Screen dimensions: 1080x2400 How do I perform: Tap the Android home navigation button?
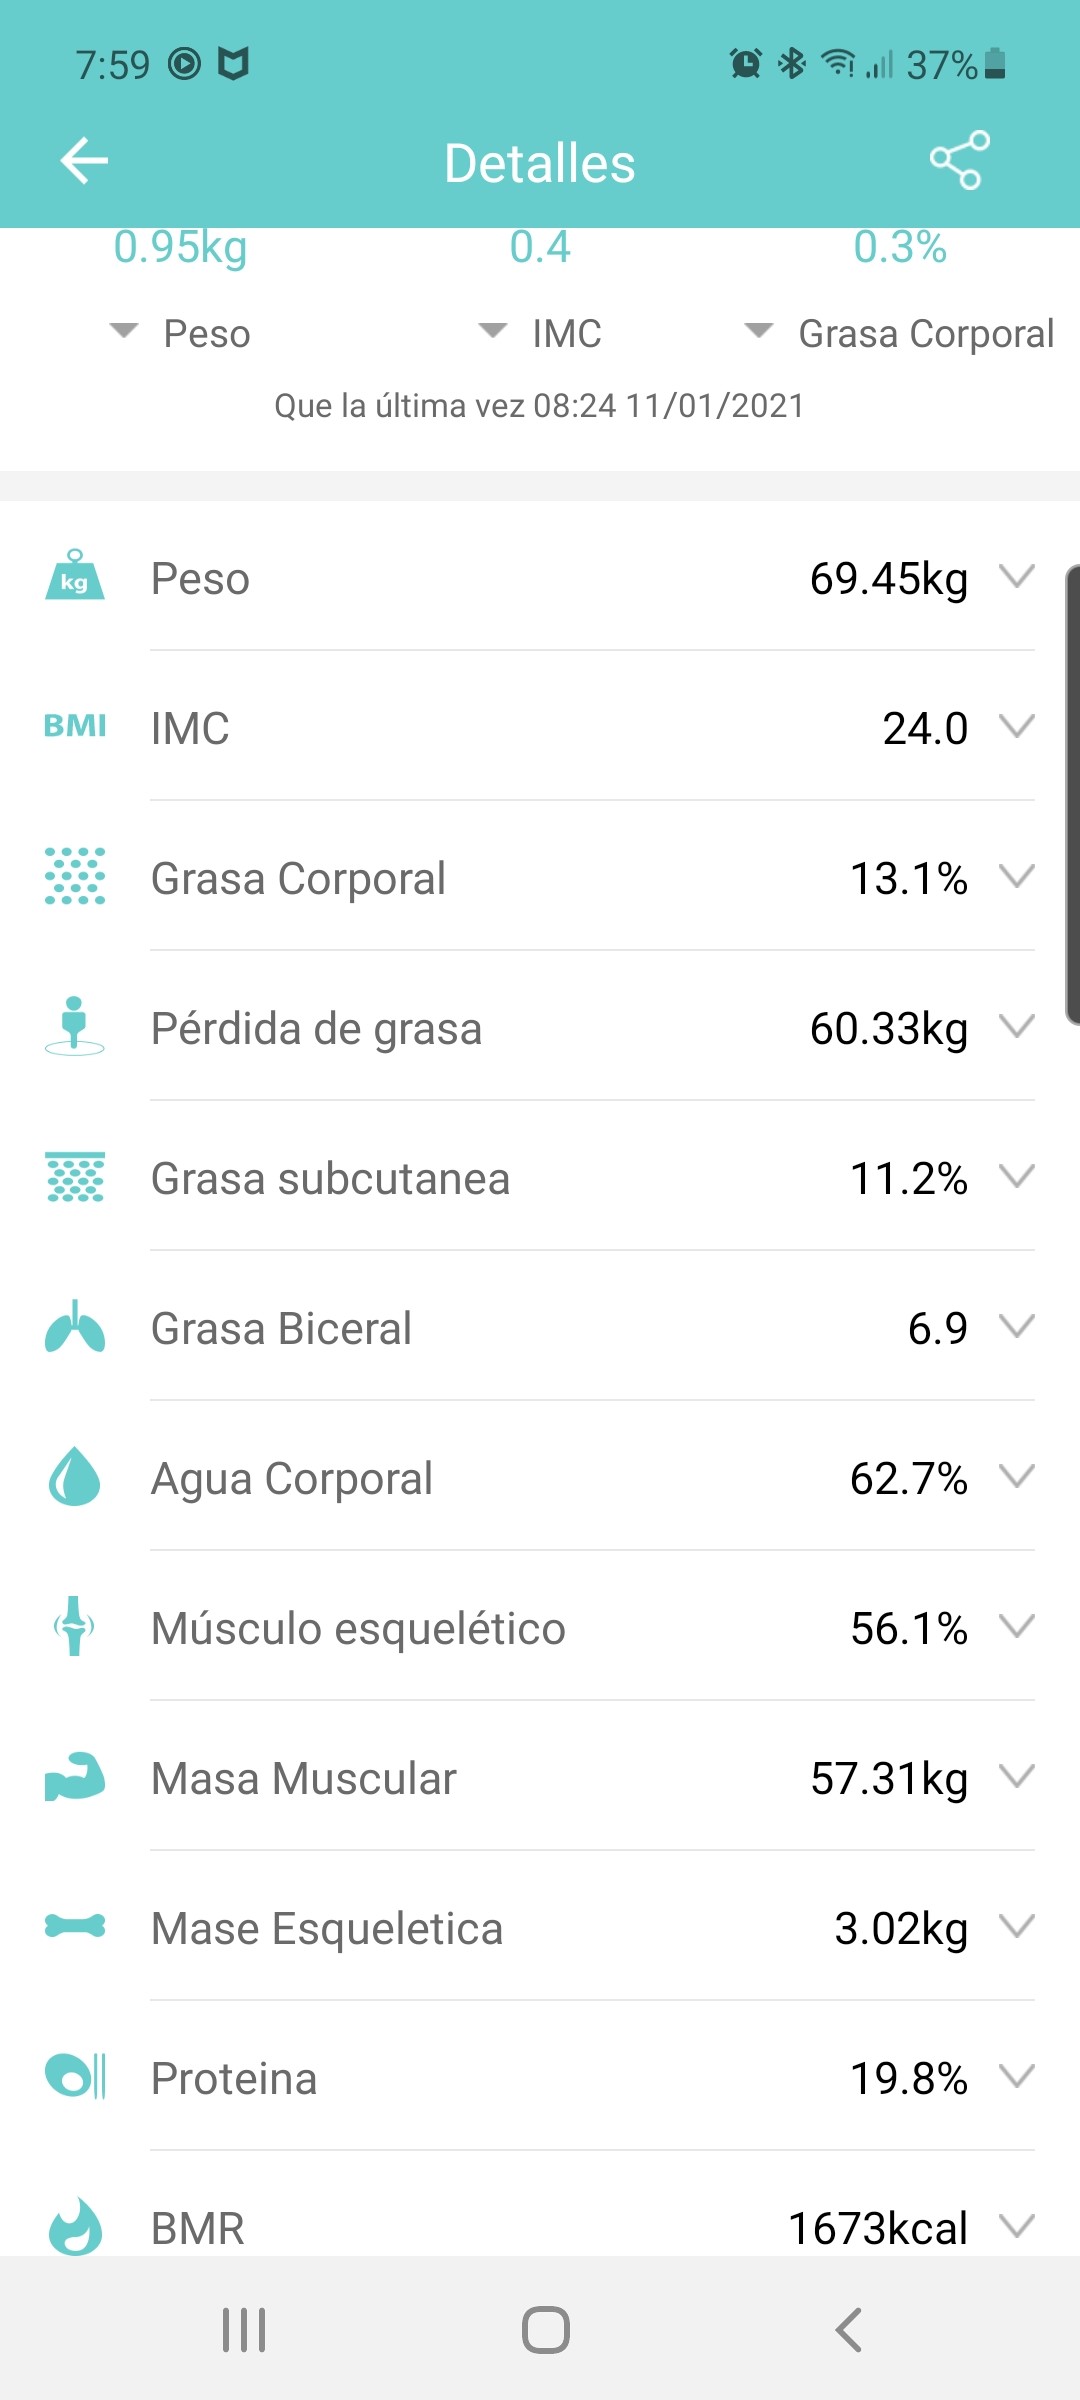click(546, 2330)
